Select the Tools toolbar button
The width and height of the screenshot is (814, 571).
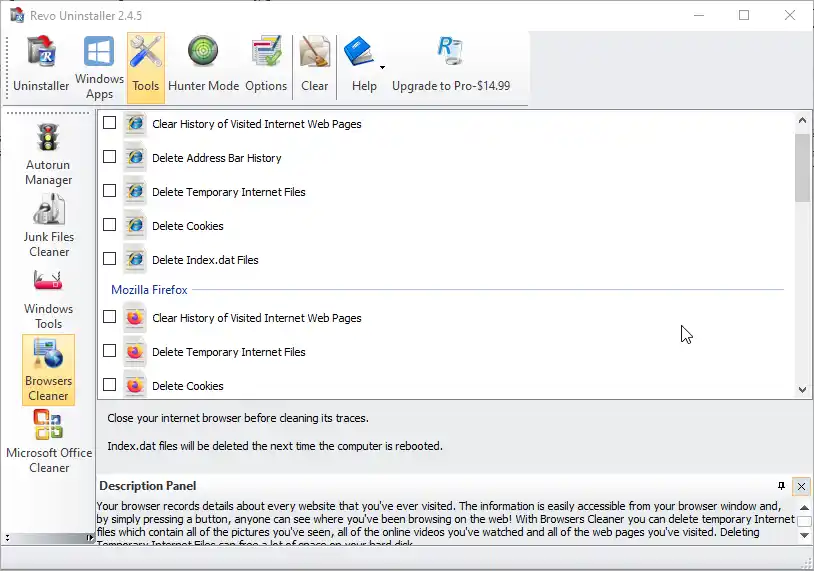(x=146, y=67)
